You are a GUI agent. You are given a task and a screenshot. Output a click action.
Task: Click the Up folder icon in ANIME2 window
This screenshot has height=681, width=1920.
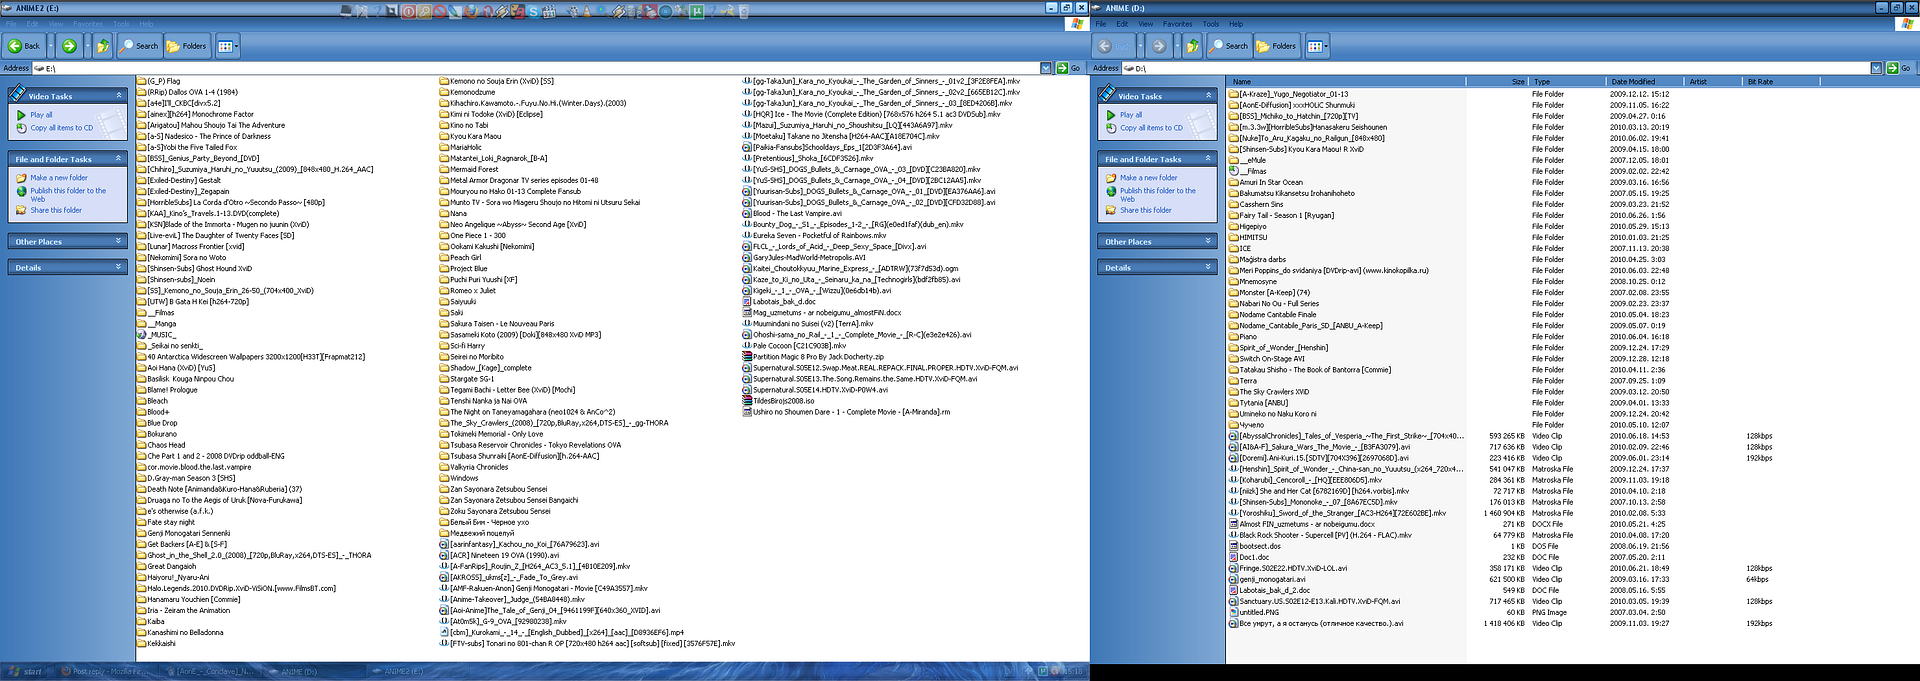[102, 46]
